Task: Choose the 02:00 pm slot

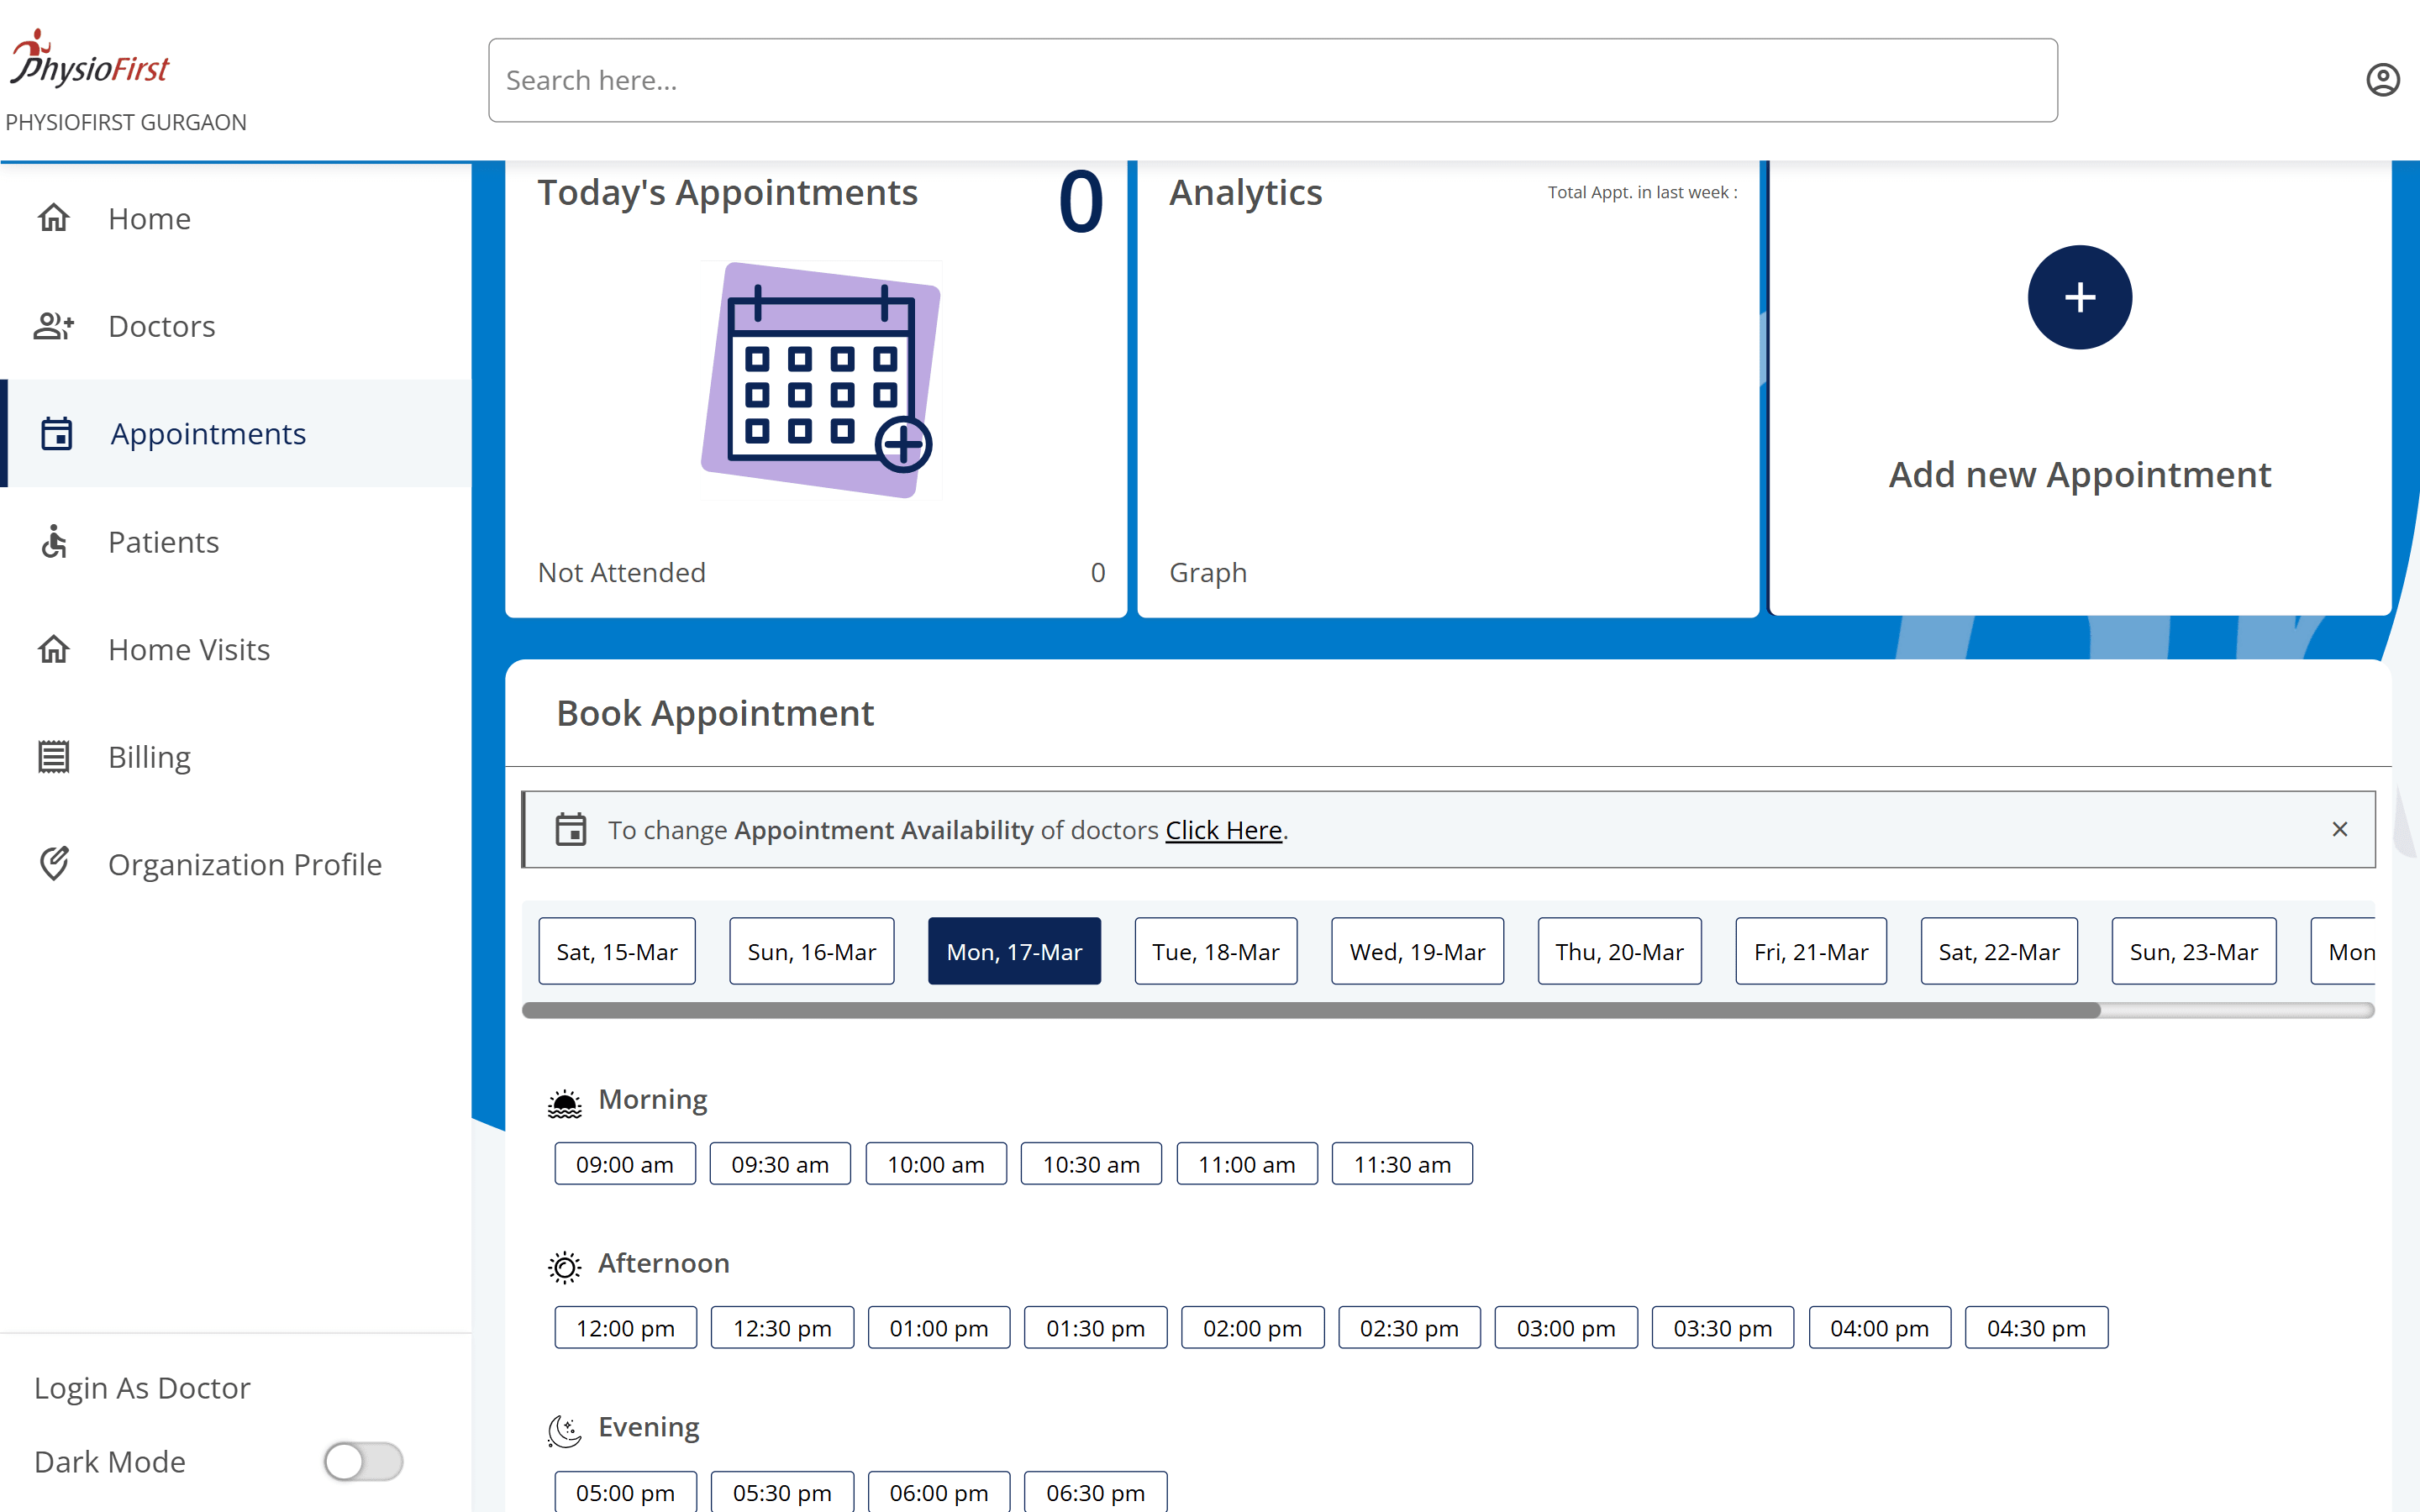Action: pos(1252,1328)
